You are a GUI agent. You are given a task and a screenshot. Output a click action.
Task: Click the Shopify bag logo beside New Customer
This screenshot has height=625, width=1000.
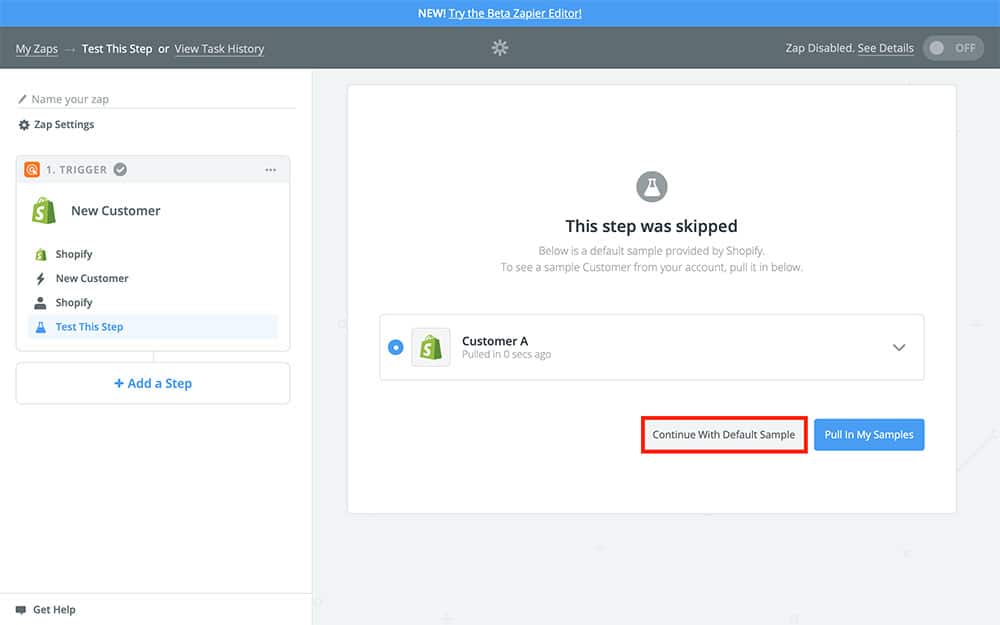[x=44, y=211]
